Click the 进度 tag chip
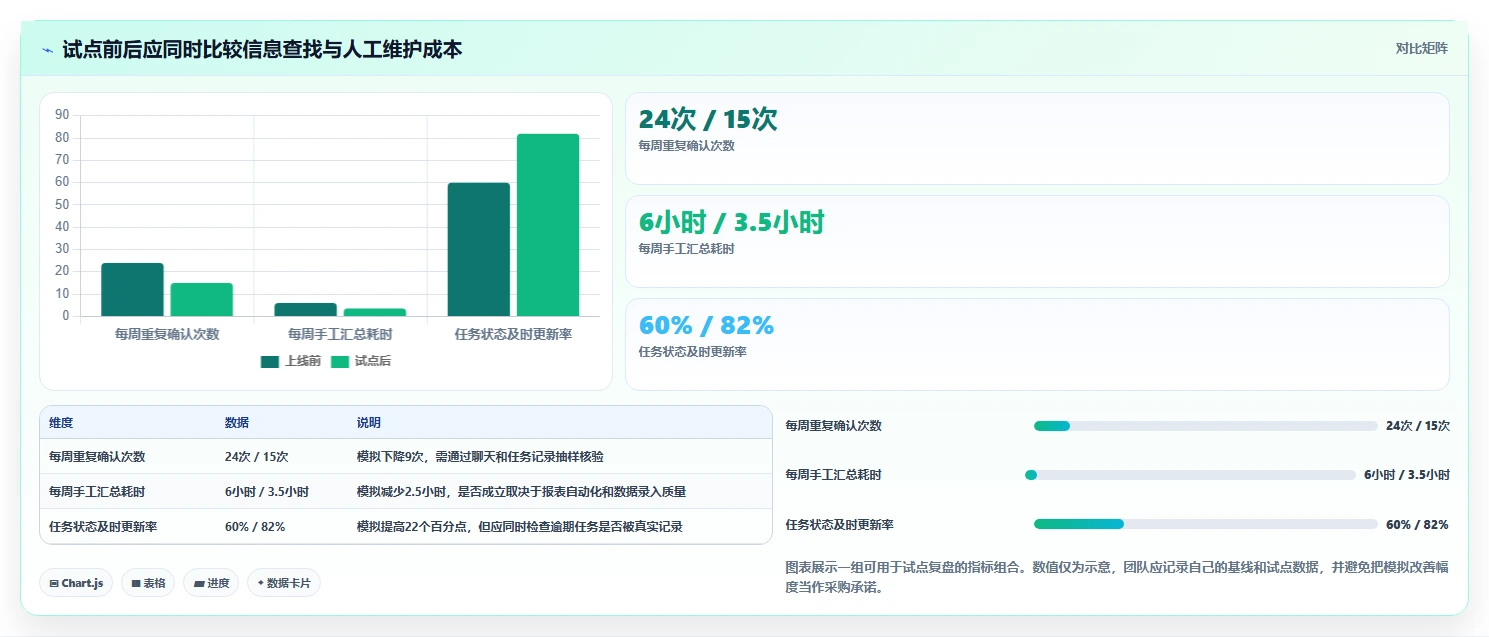1489x637 pixels. 210,583
